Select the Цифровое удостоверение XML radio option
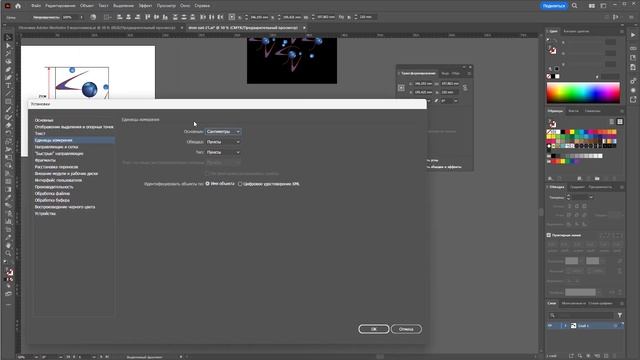This screenshot has width=640, height=360. coord(240,184)
